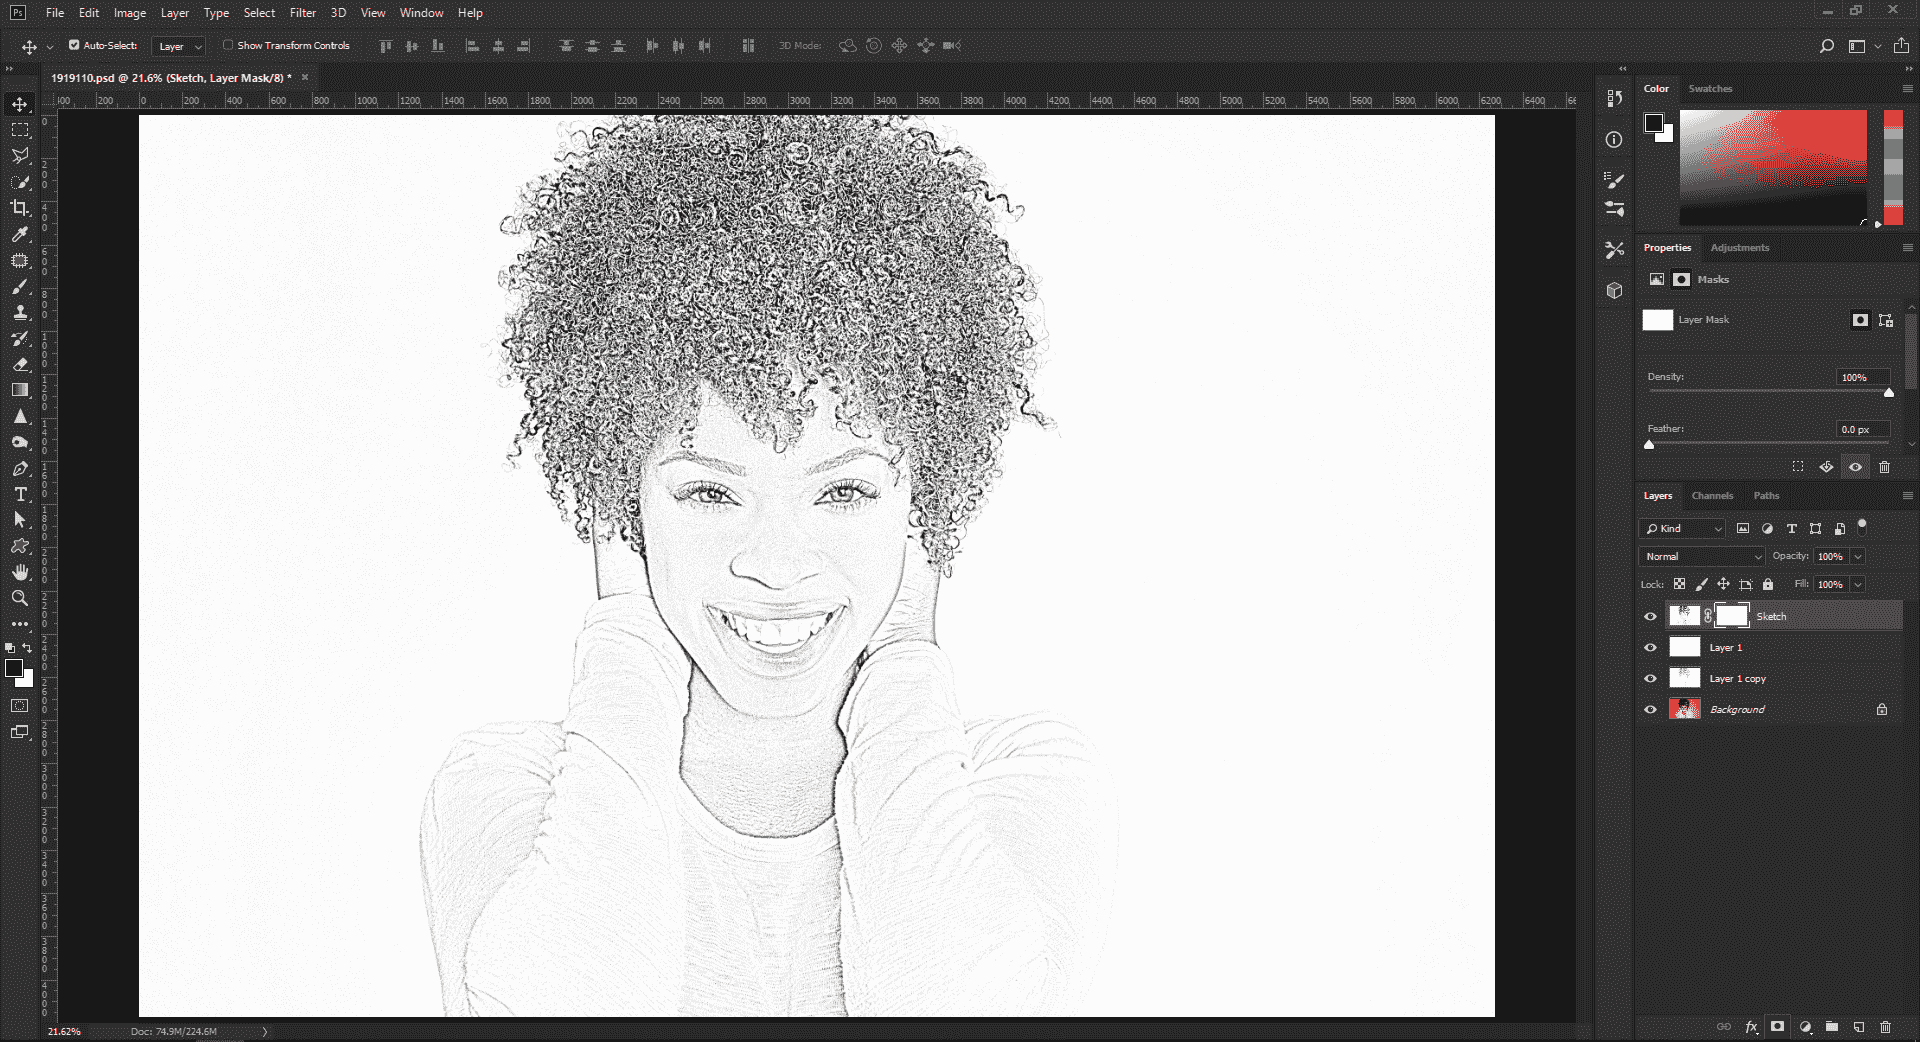
Task: Create a new layer with the New Layer icon
Action: pos(1858,1027)
